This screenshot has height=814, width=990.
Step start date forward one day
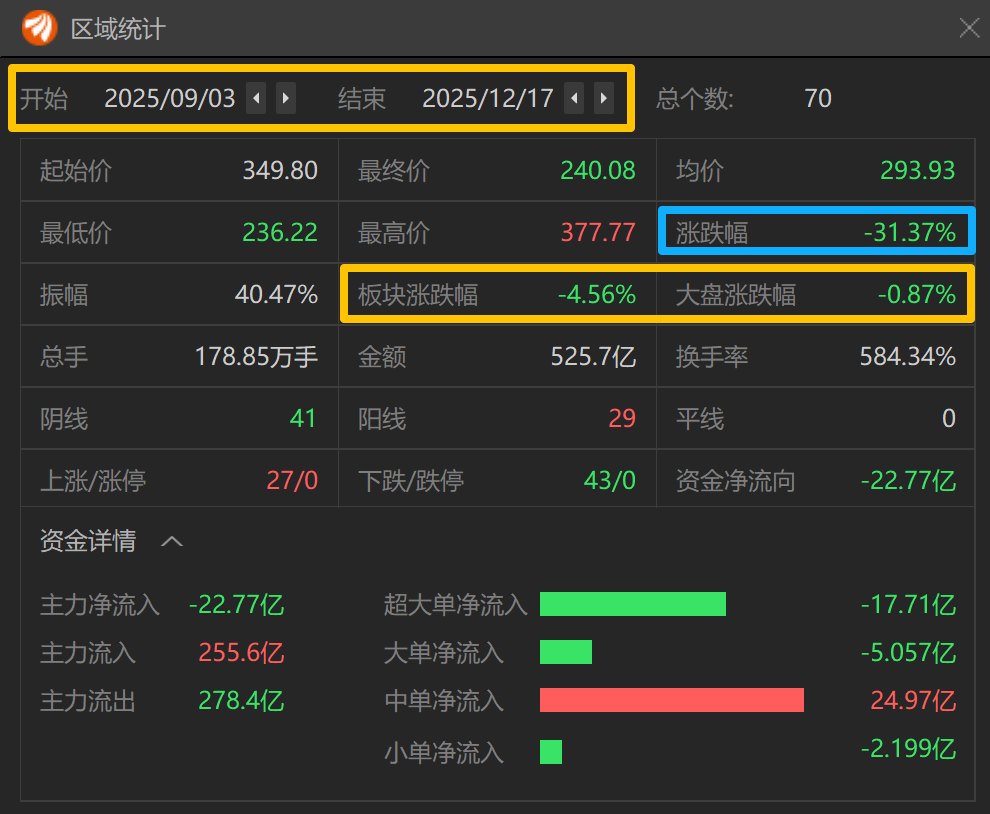pos(286,98)
